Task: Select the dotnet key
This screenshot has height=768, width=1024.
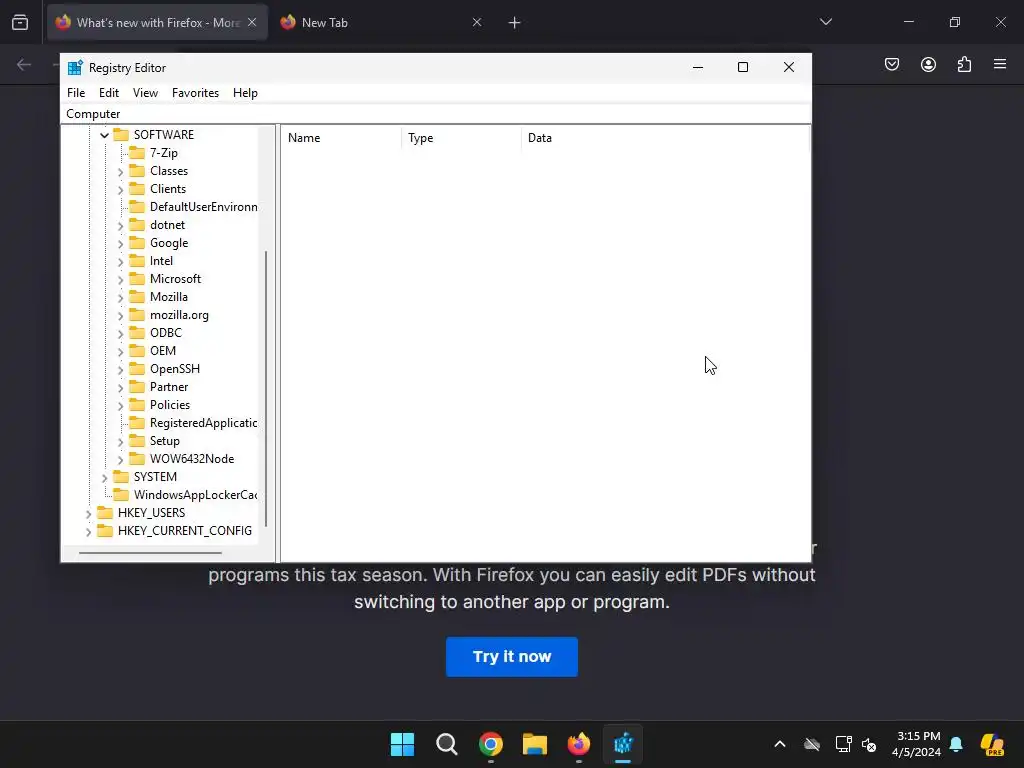Action: pos(167,225)
